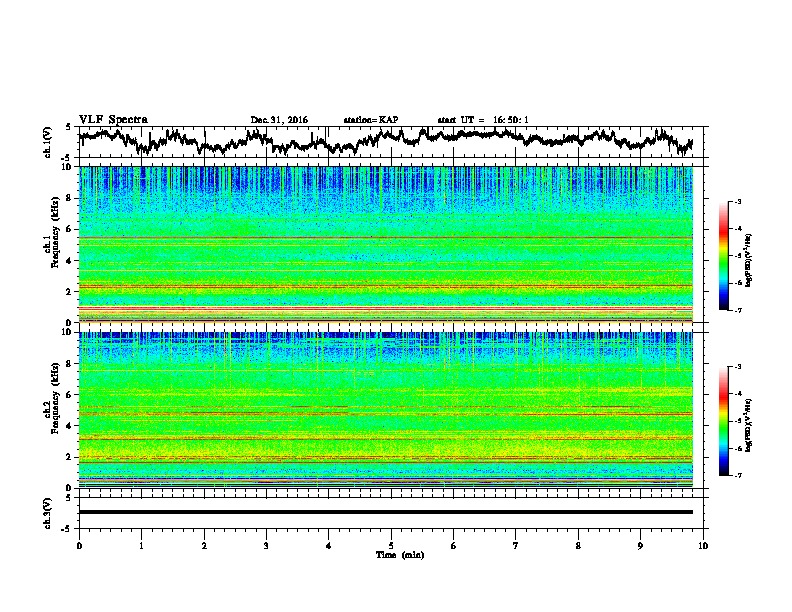Click the "-3" label on ch.1 color scale

738,202
